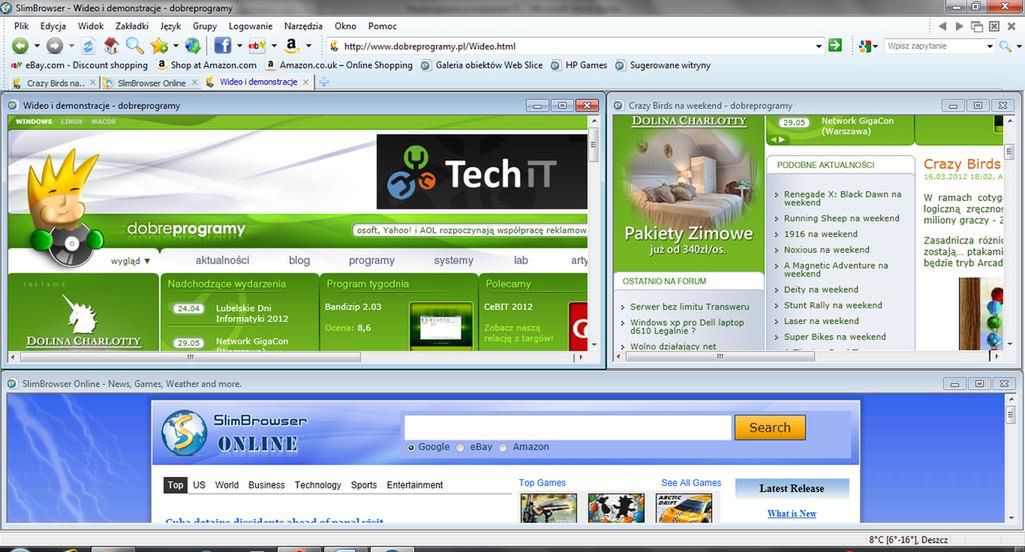The width and height of the screenshot is (1025, 552).
Task: Open the Grupy menu
Action: [205, 26]
